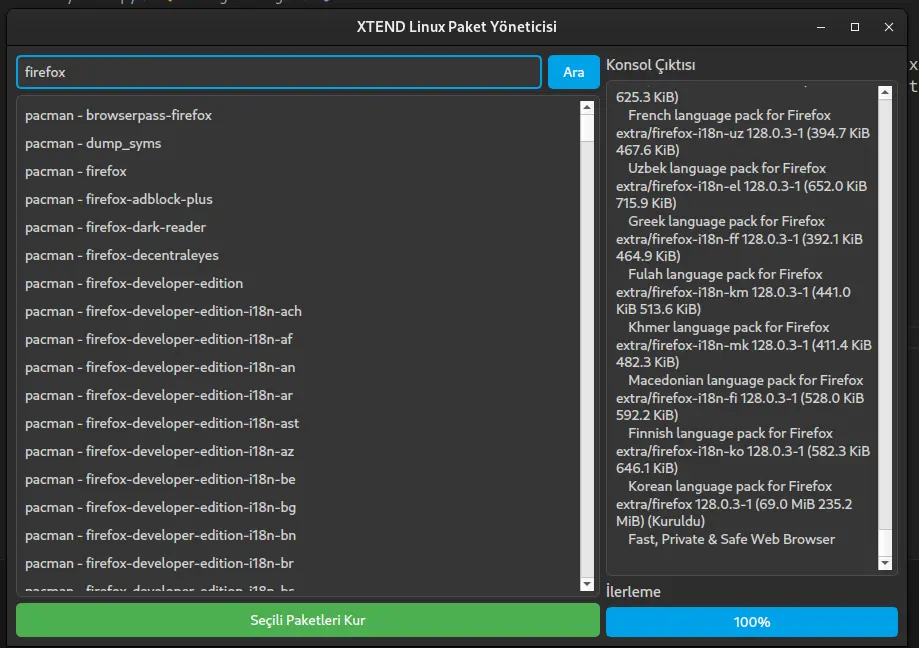Image resolution: width=919 pixels, height=648 pixels.
Task: Minimize the XTEND Paket Yöneticisi window
Action: point(821,27)
